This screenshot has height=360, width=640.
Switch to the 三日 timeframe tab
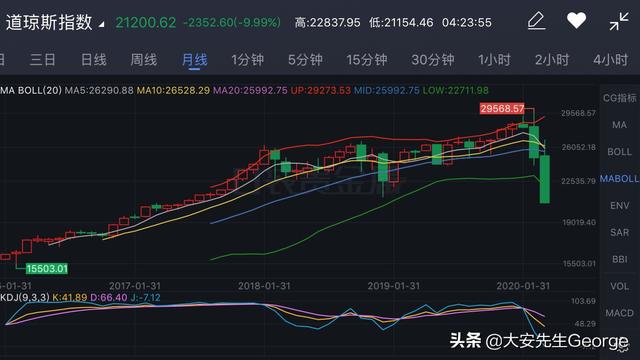coord(42,60)
